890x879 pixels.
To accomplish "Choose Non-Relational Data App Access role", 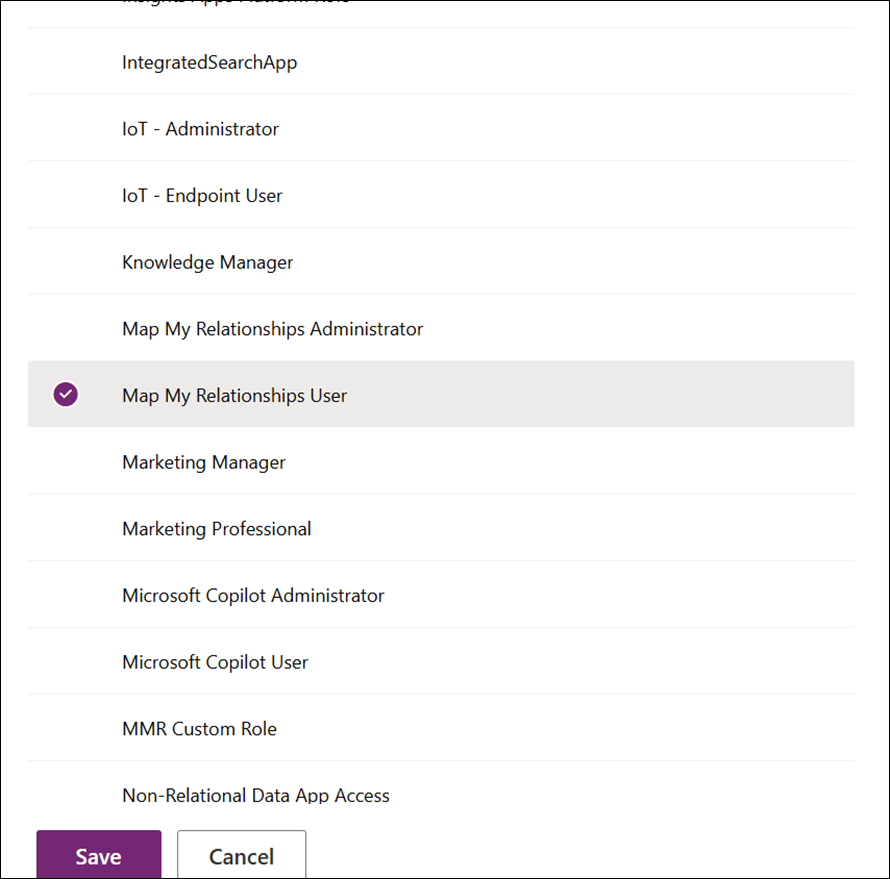I will tap(256, 795).
